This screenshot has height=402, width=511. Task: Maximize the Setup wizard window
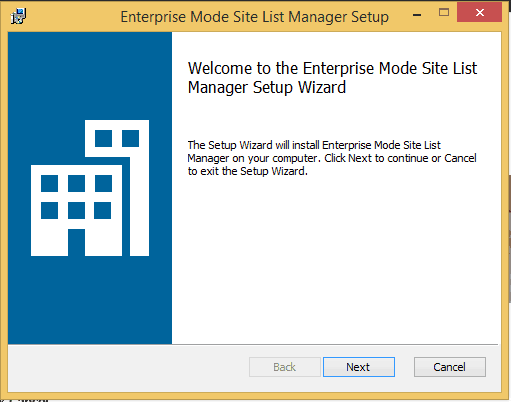tap(444, 13)
